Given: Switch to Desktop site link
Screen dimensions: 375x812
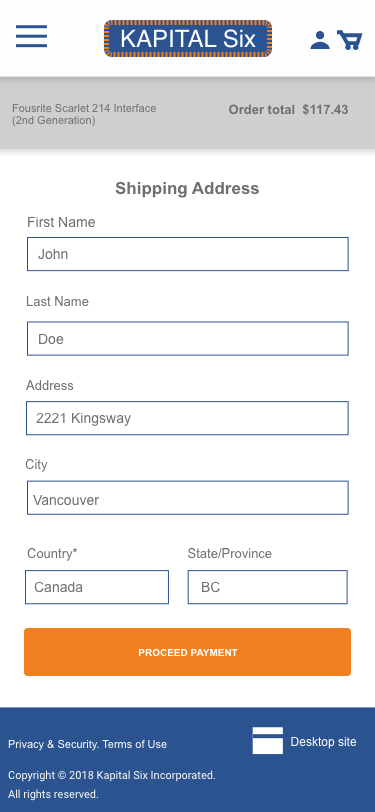Looking at the screenshot, I should click(323, 742).
